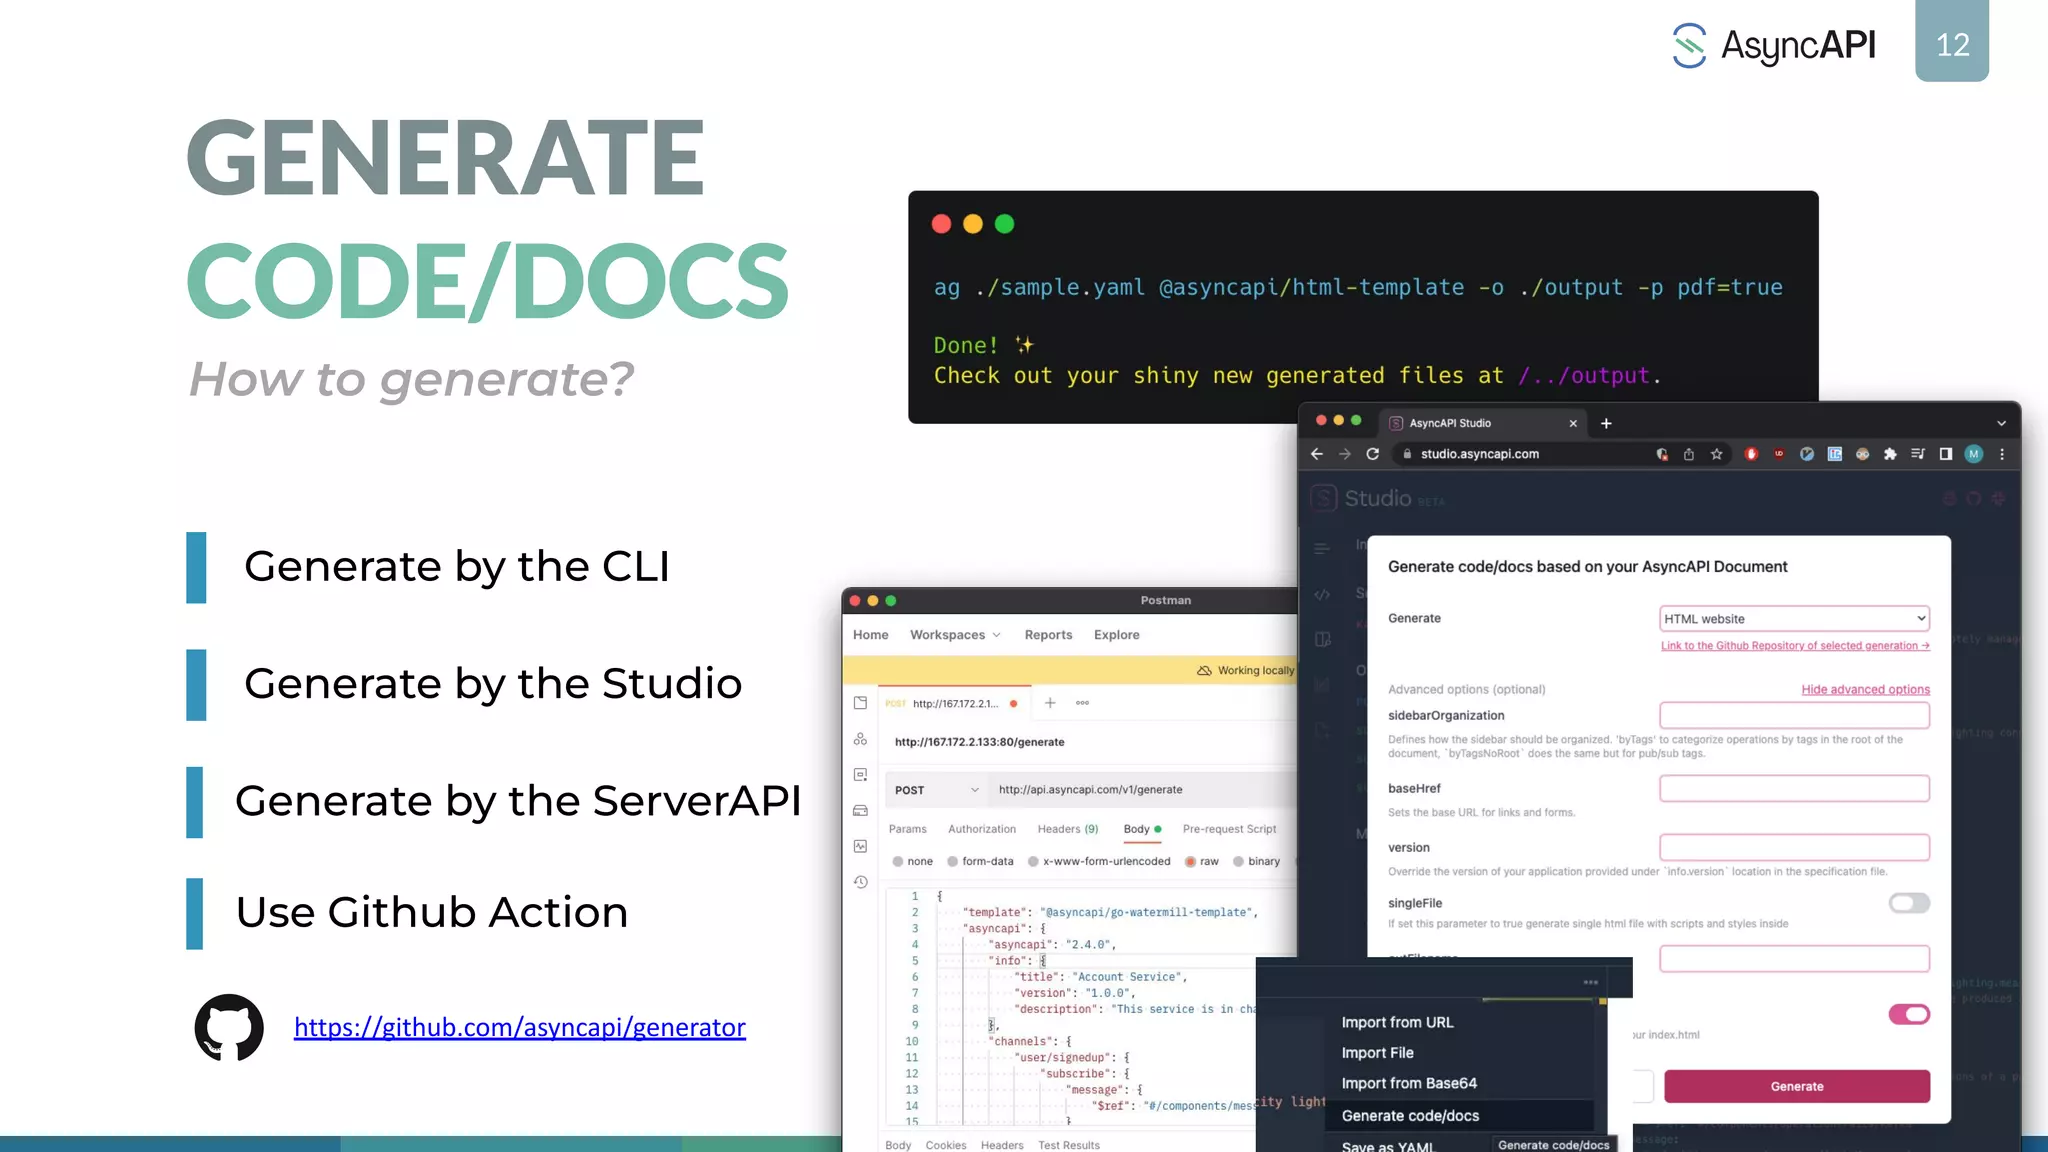Go back in the browser
The width and height of the screenshot is (2048, 1152).
1317,454
